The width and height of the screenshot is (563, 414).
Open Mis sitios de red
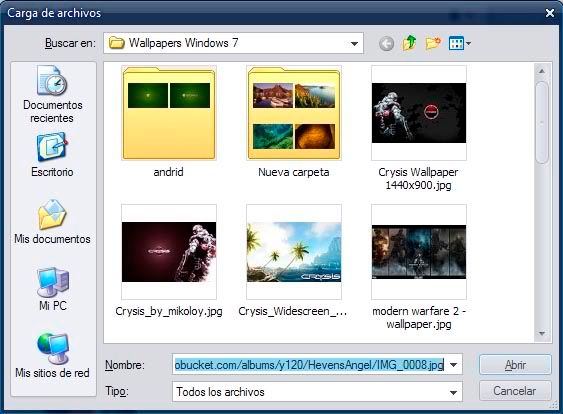pyautogui.click(x=52, y=355)
